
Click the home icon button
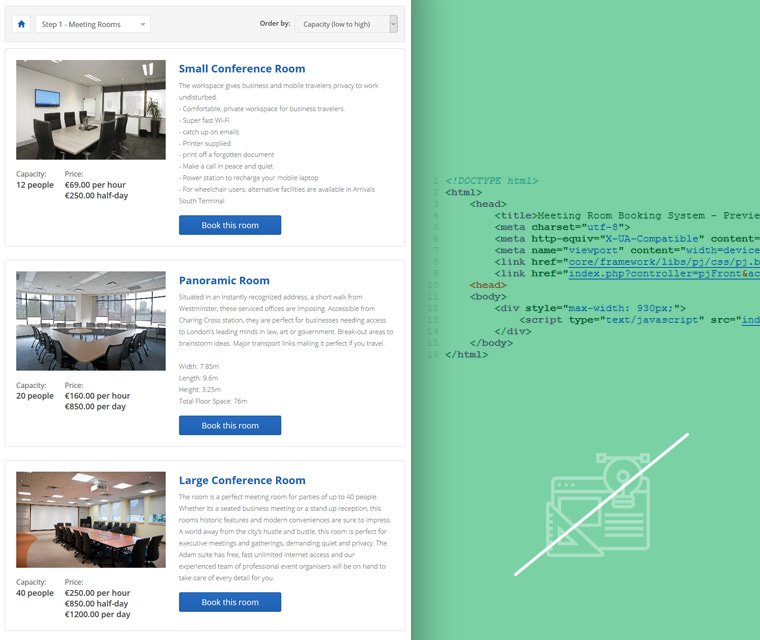point(21,24)
